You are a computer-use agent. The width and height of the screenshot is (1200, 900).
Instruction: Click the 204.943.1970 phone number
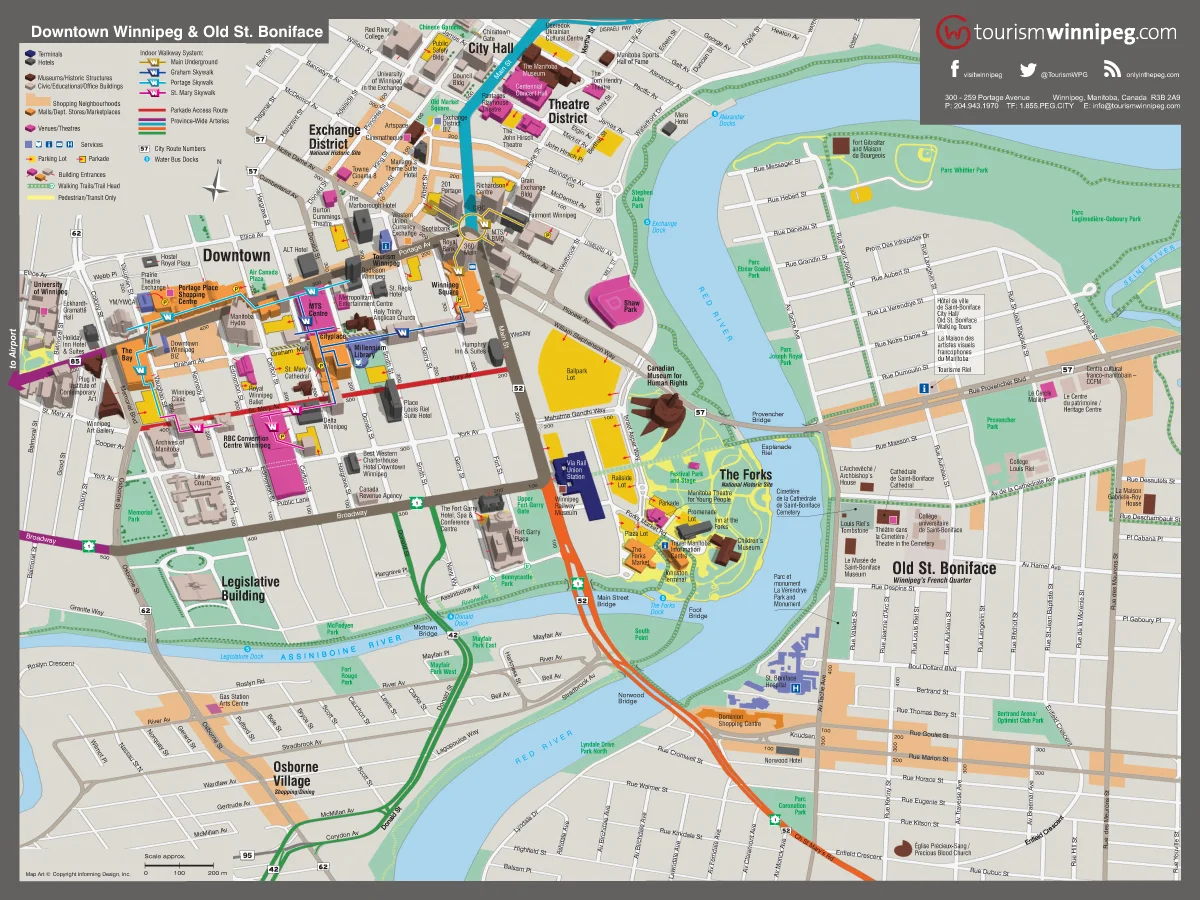[976, 105]
